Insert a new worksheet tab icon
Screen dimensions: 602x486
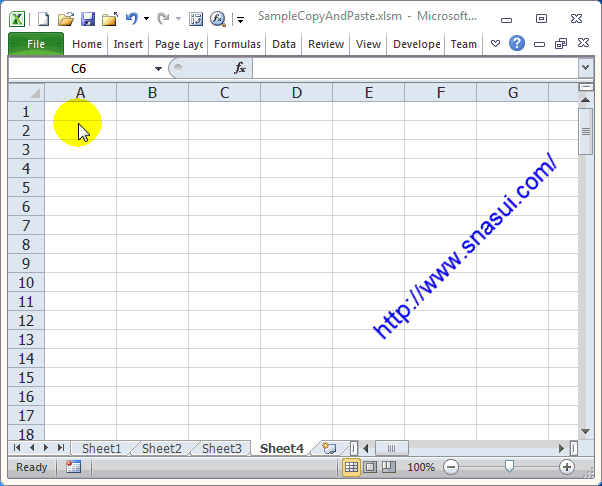click(x=328, y=448)
